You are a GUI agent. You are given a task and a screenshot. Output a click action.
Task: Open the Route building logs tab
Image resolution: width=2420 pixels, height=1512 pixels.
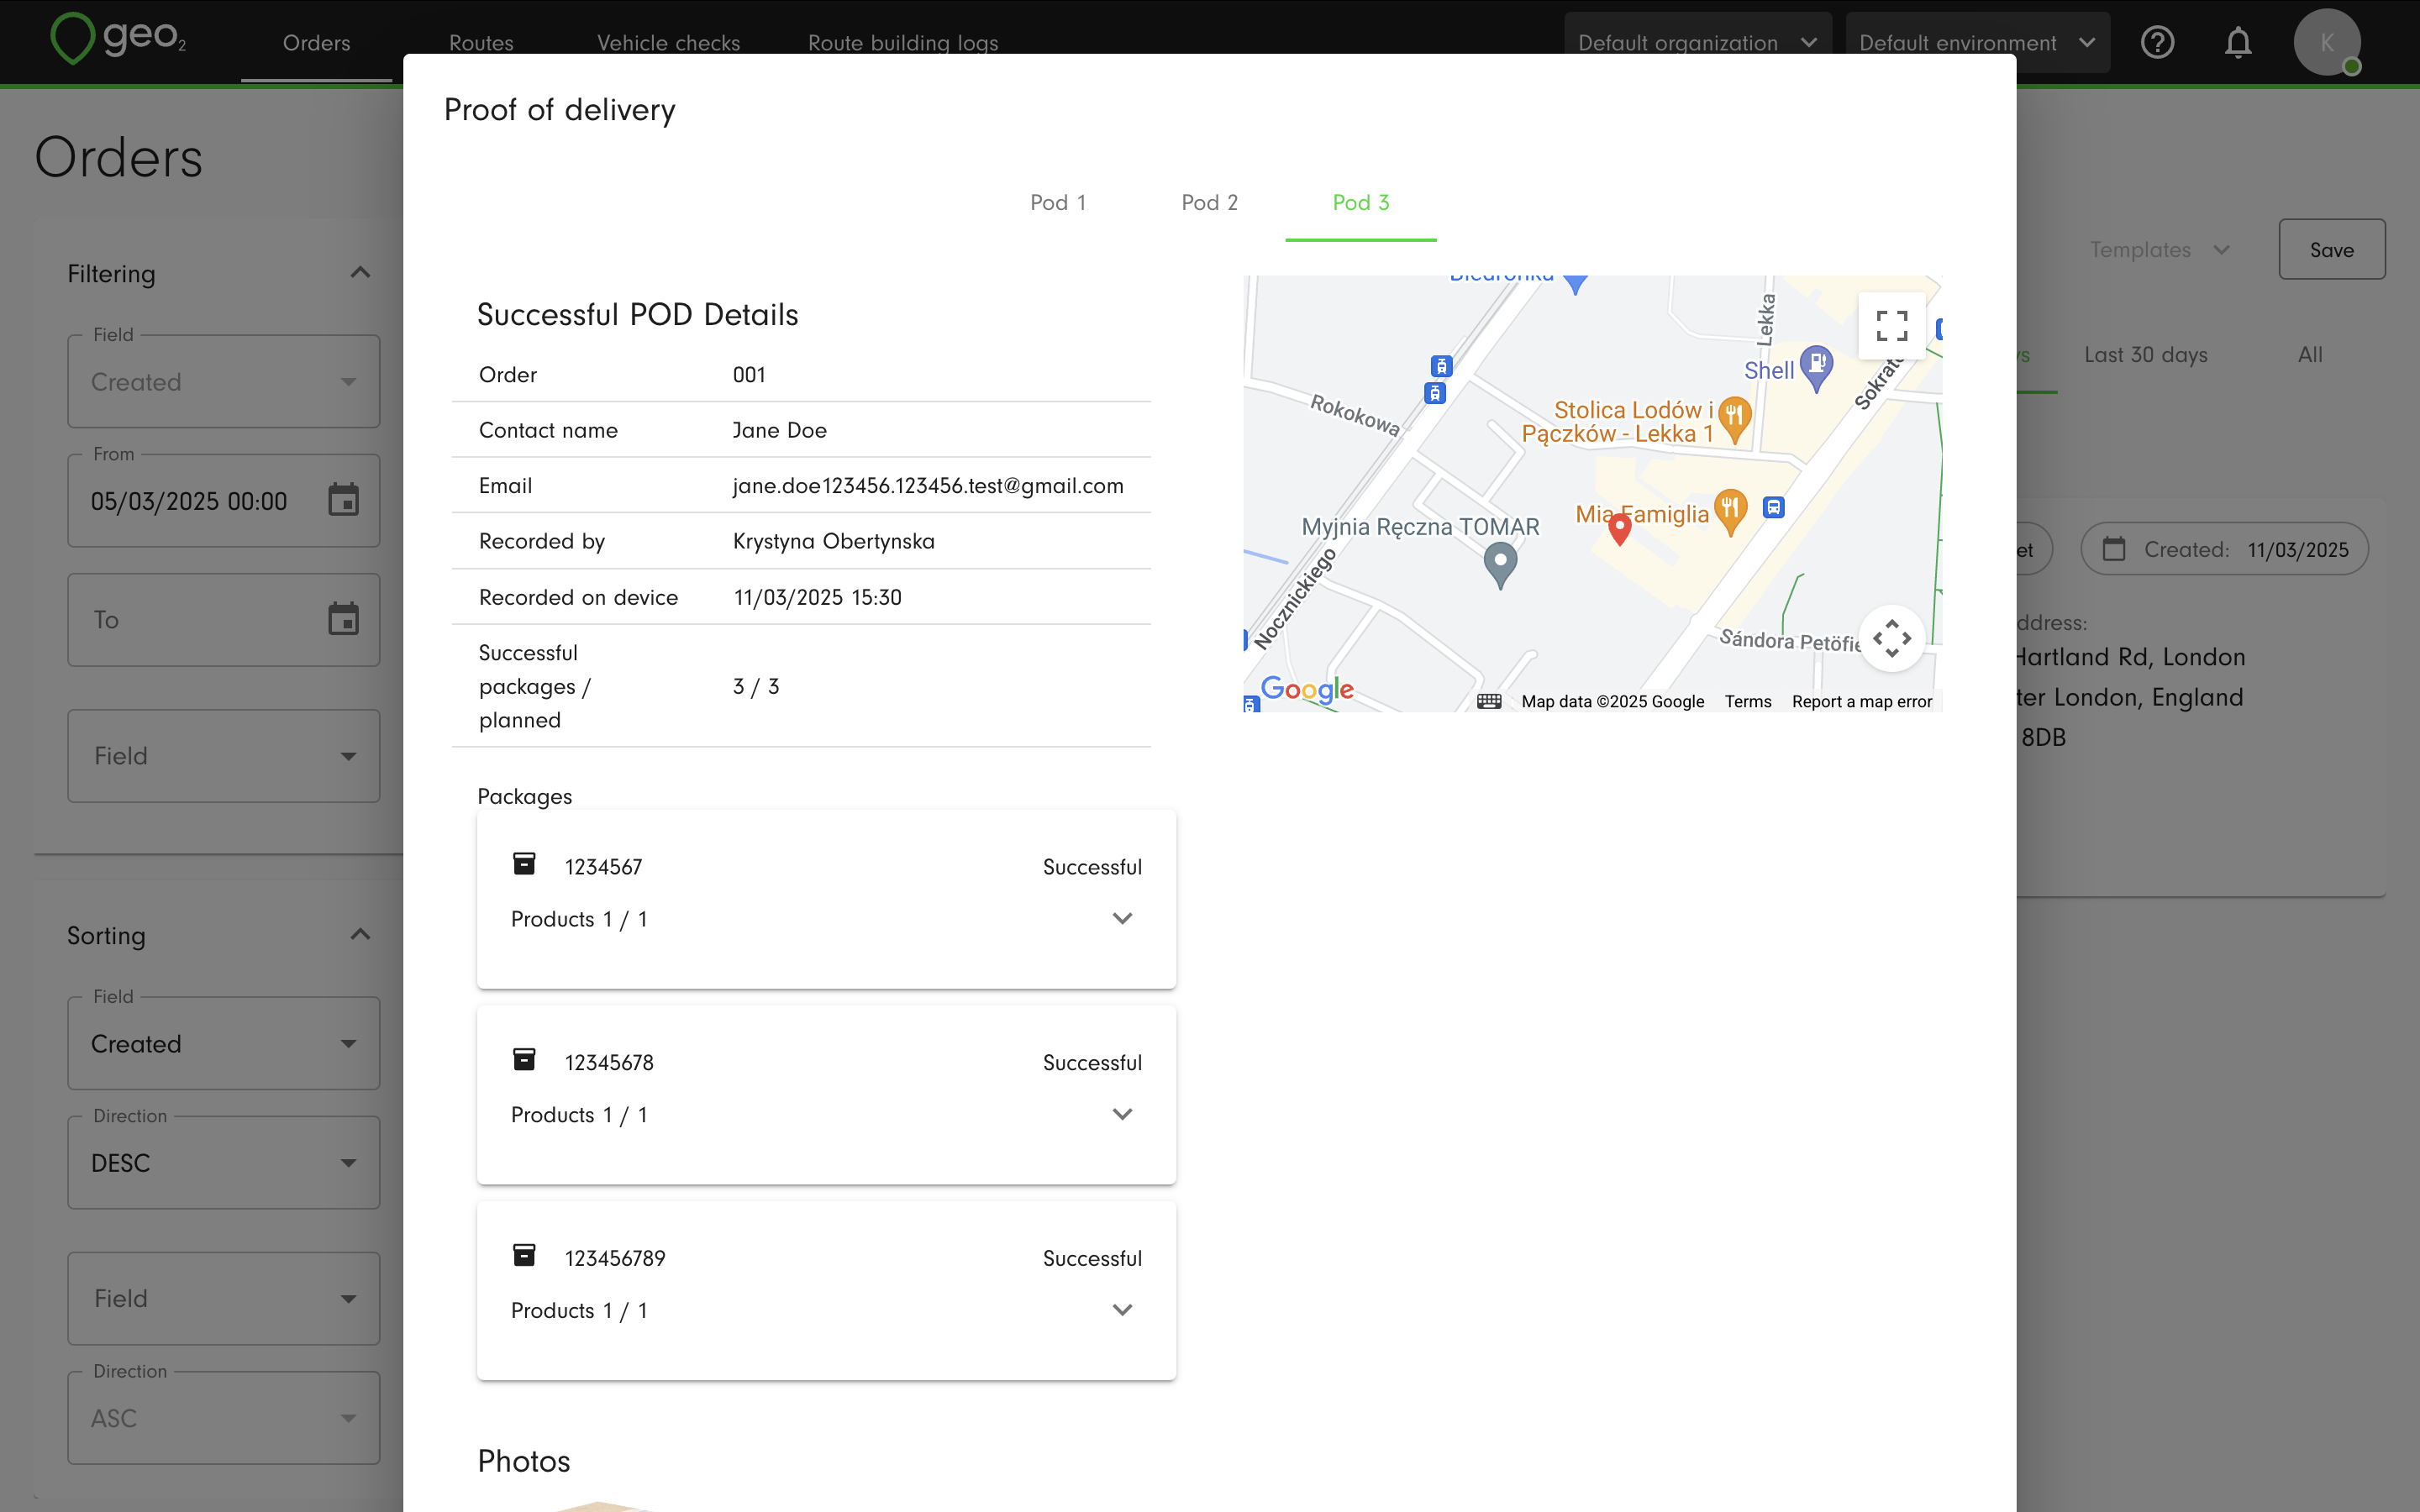click(x=903, y=43)
